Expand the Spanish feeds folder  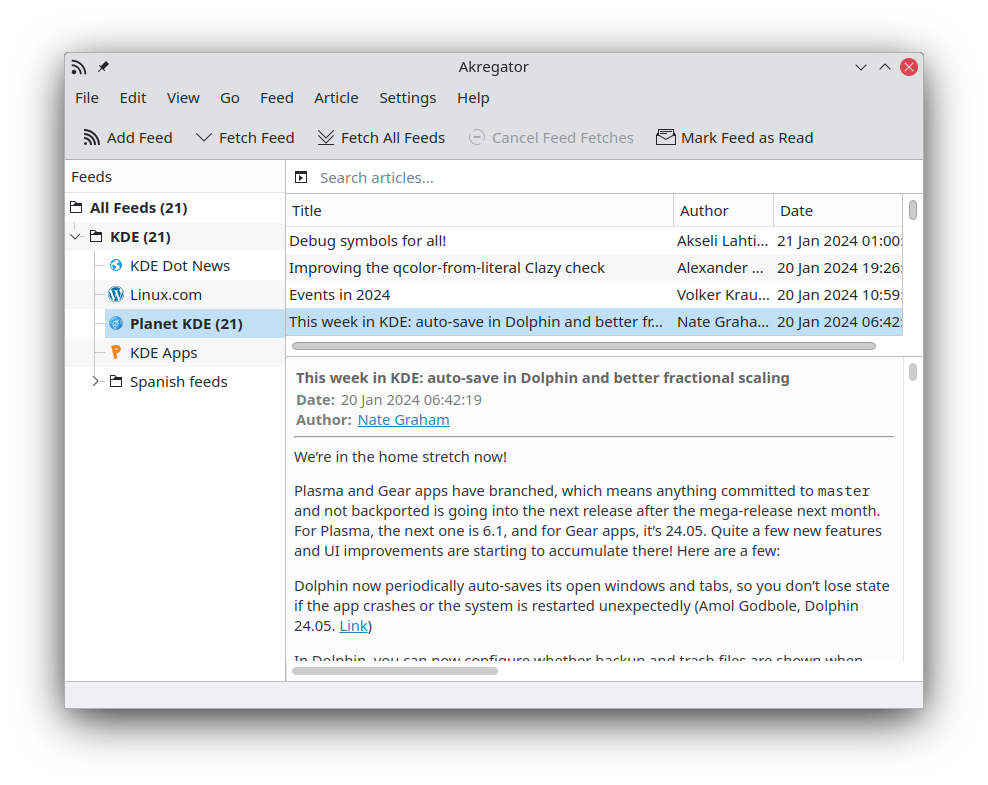(x=96, y=382)
